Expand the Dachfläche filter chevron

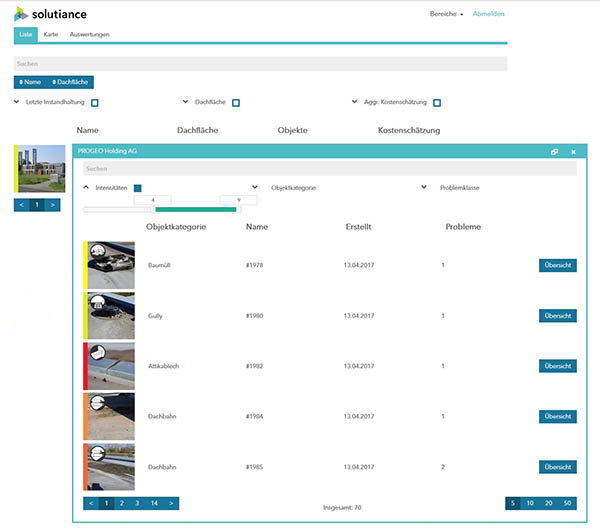(x=185, y=102)
